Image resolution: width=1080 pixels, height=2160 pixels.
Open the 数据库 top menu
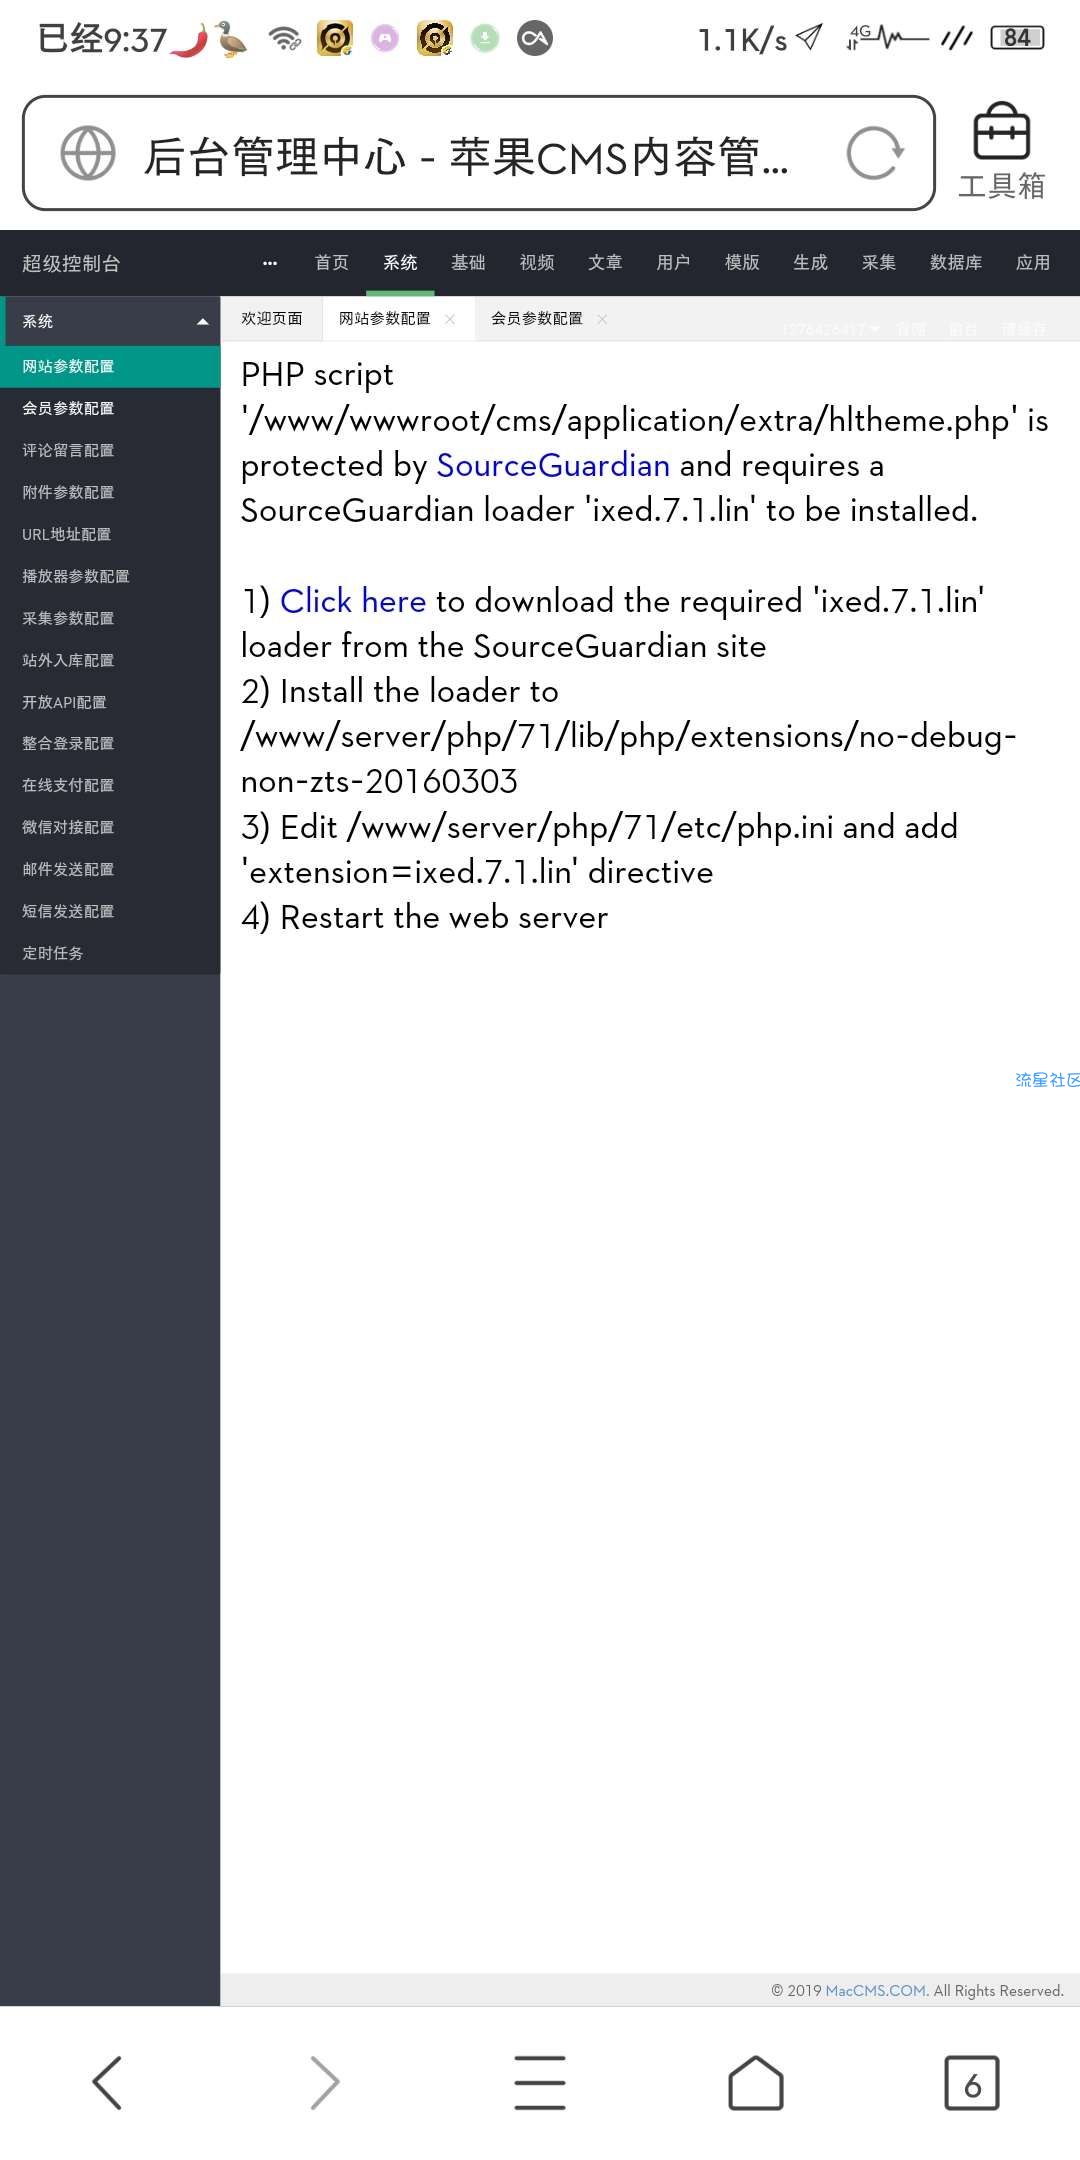tap(956, 262)
